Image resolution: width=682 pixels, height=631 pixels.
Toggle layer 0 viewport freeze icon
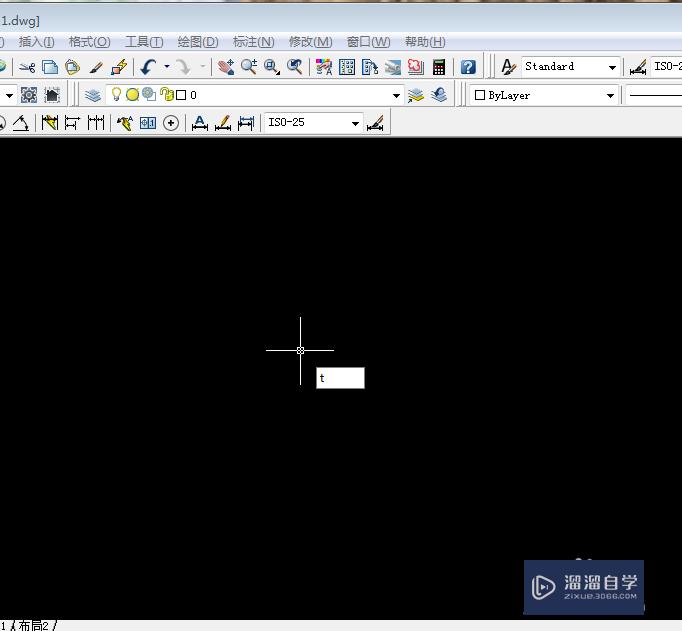pyautogui.click(x=149, y=94)
